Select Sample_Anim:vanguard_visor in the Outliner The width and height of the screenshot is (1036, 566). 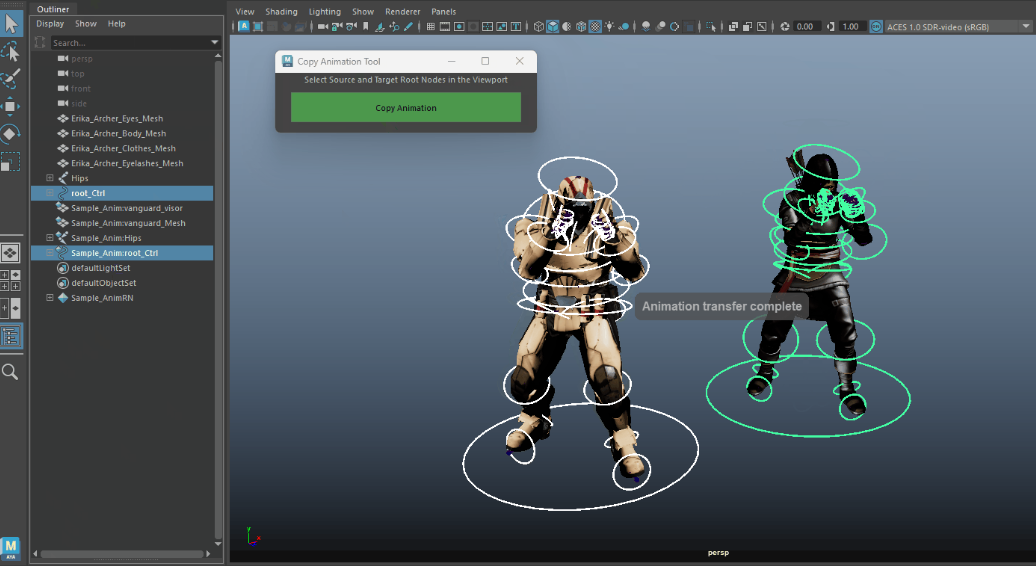127,208
